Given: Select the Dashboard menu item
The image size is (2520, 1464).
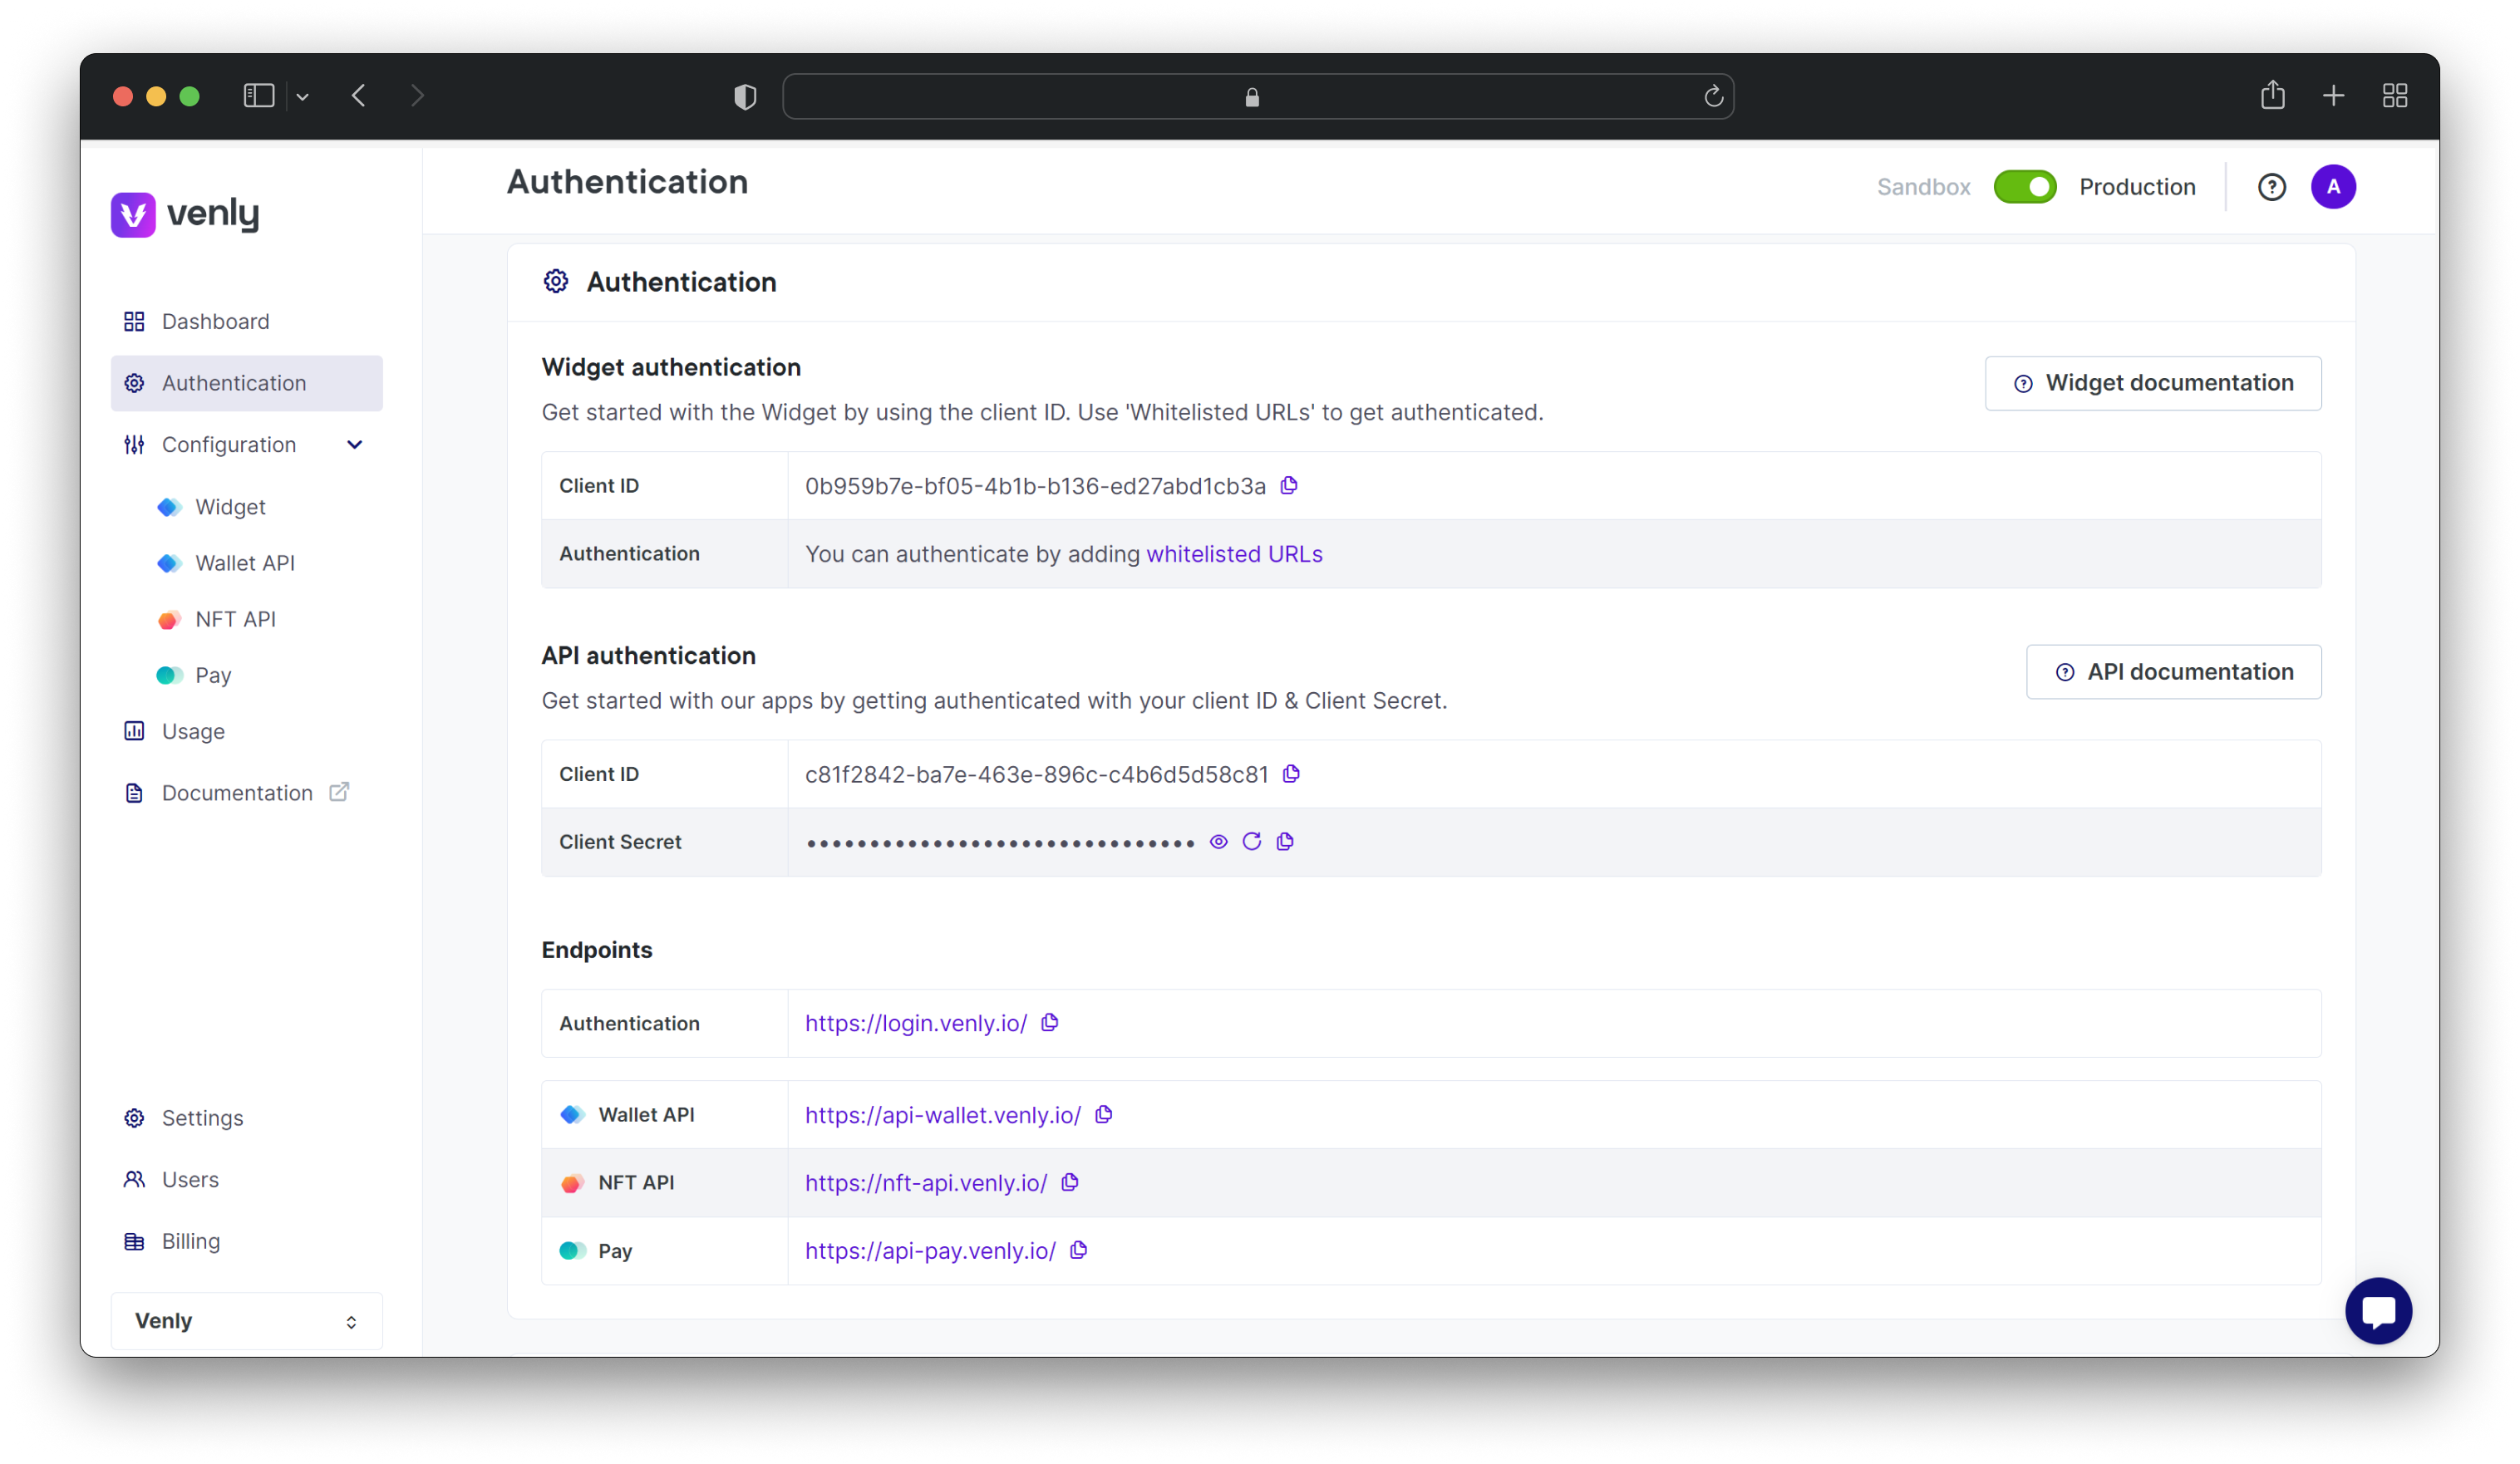Looking at the screenshot, I should (x=214, y=321).
